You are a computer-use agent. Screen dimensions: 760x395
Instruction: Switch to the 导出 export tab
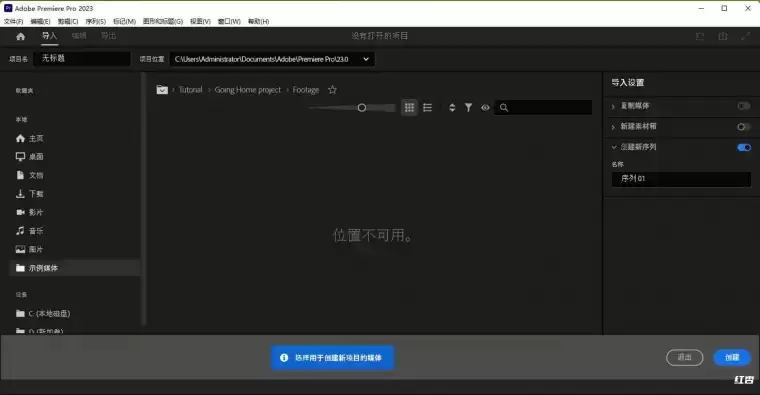click(109, 36)
